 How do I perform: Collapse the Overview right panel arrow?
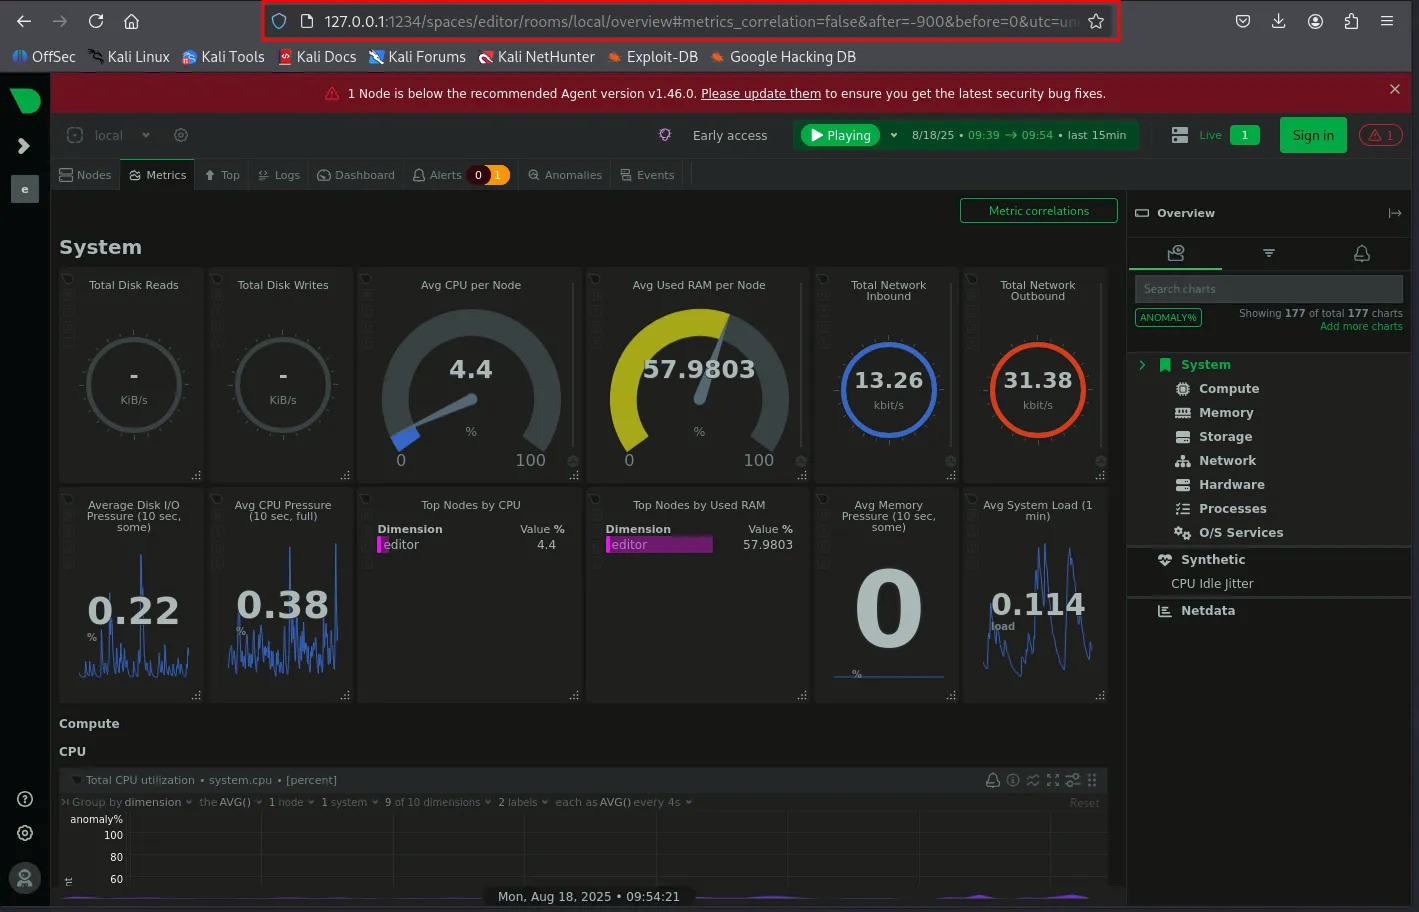coord(1395,213)
